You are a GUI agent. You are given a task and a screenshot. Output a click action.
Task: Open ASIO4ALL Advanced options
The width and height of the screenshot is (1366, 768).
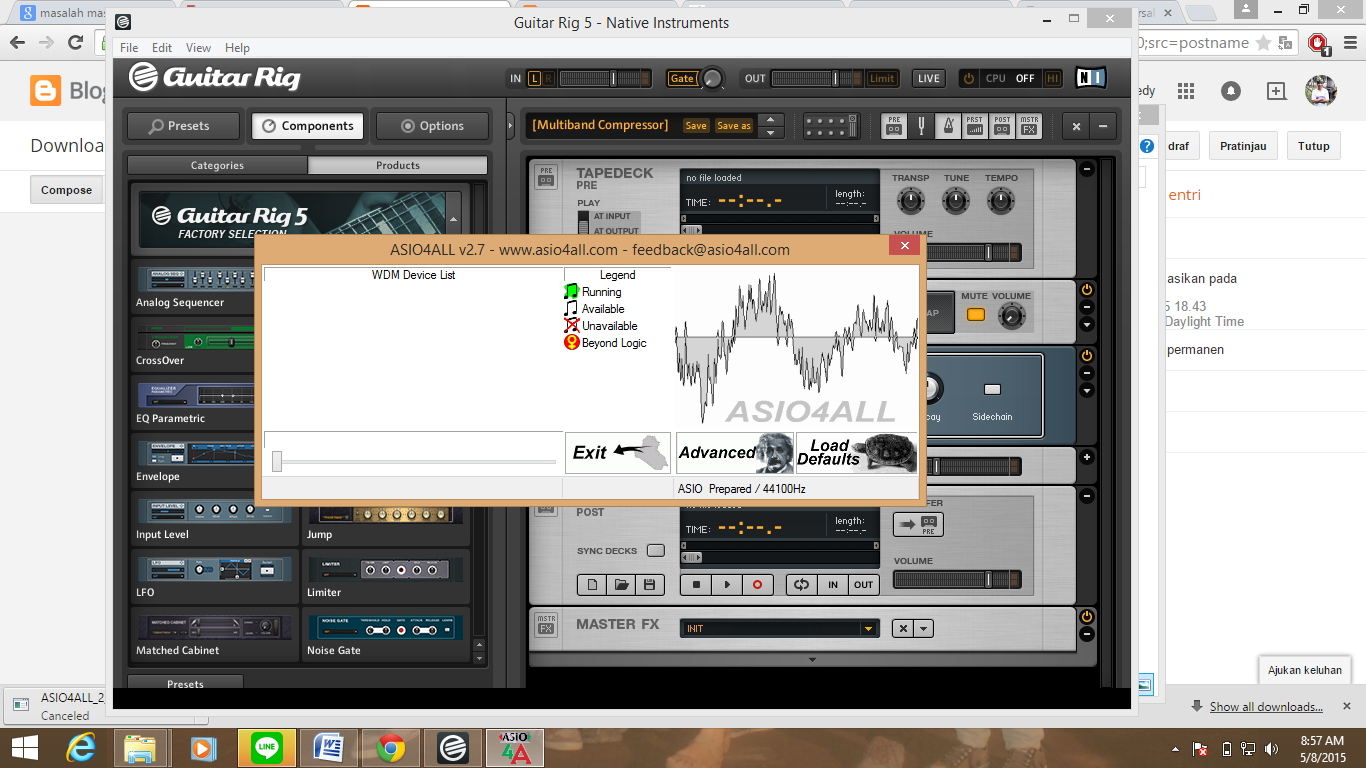[x=735, y=453]
